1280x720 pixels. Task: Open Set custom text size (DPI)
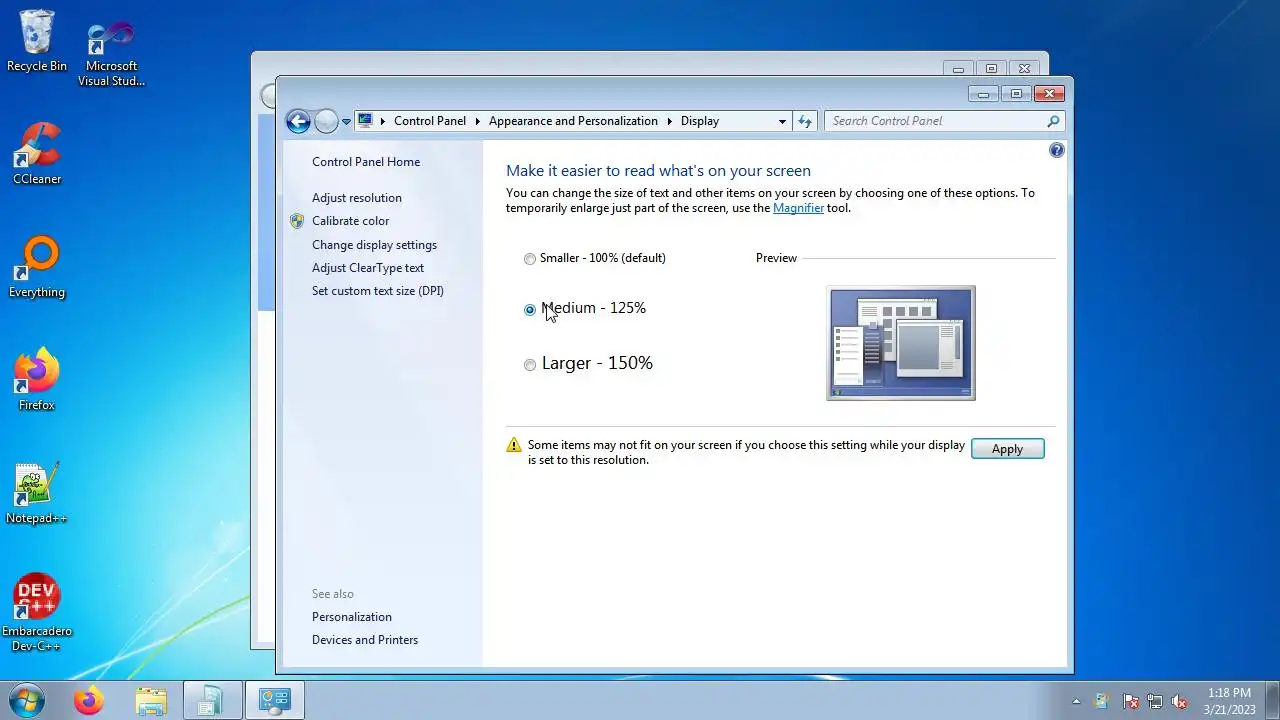pyautogui.click(x=378, y=291)
